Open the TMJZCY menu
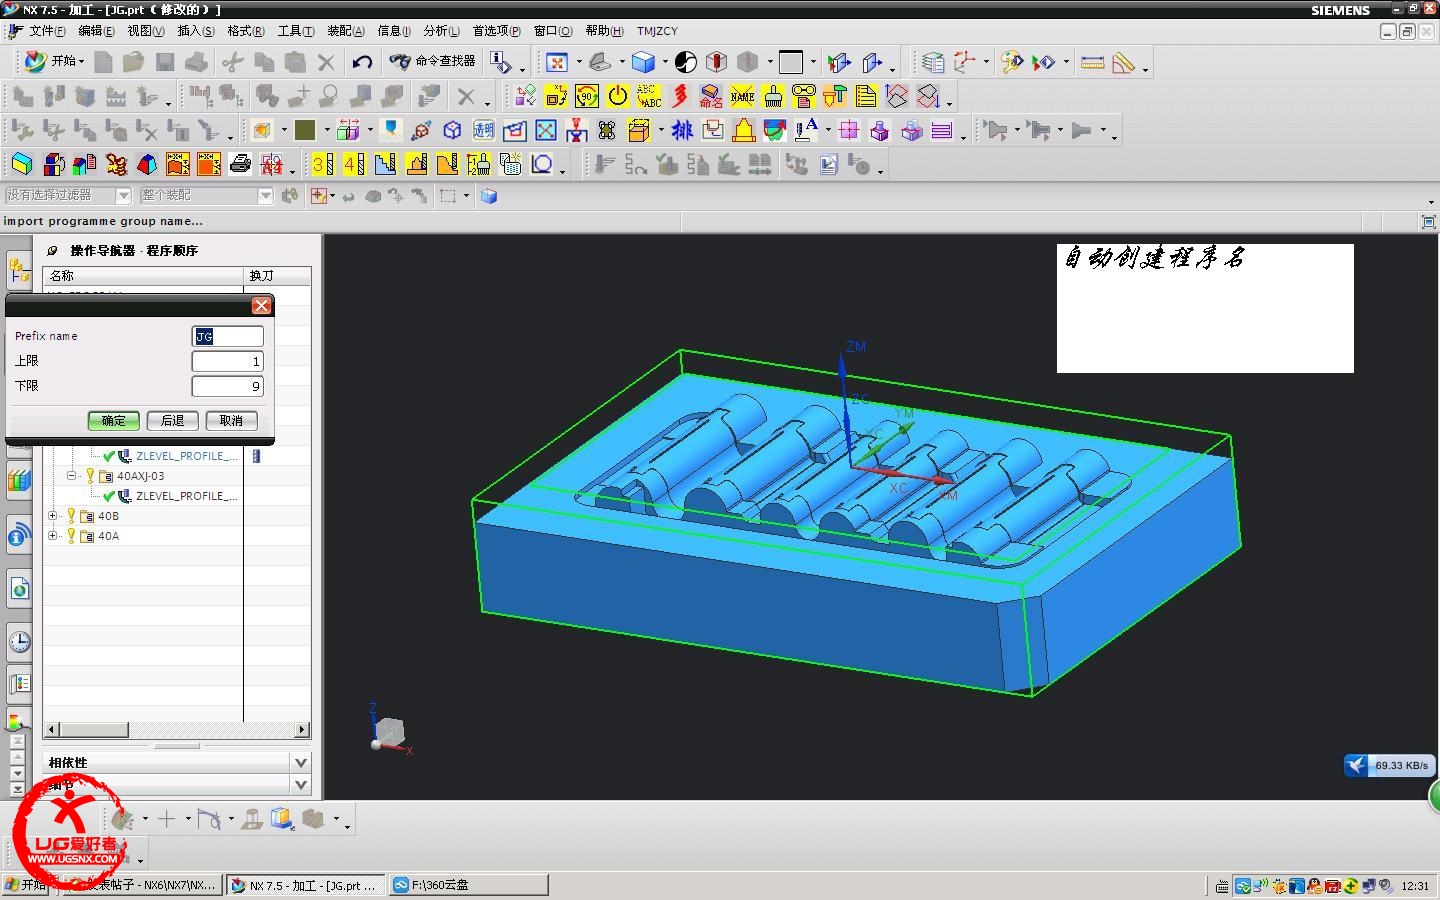The height and width of the screenshot is (900, 1440). [x=657, y=31]
